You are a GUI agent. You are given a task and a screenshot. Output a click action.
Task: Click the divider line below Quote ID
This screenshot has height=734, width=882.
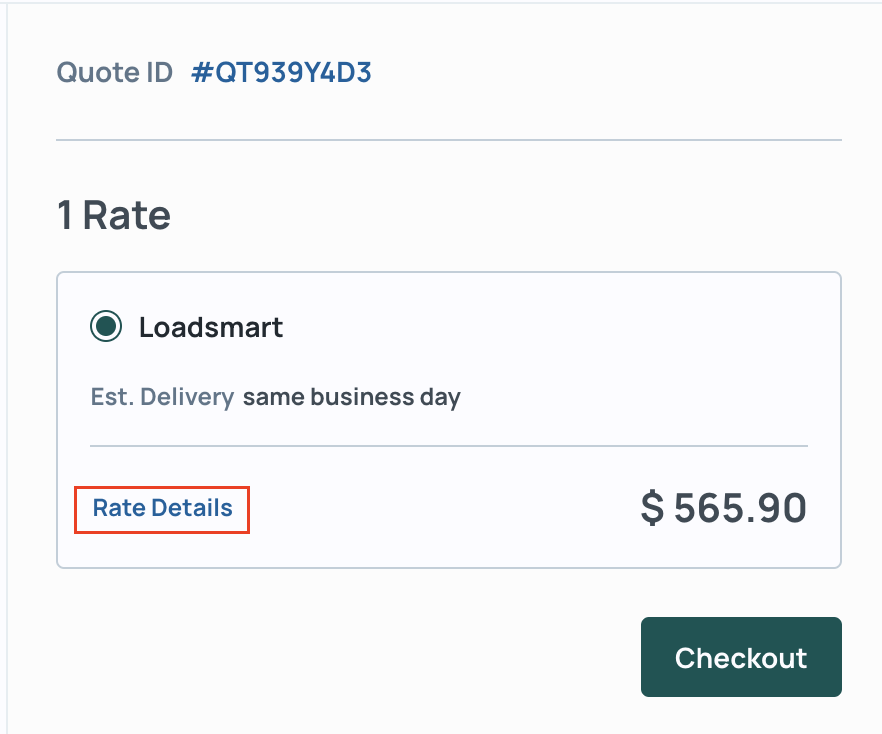tap(449, 139)
